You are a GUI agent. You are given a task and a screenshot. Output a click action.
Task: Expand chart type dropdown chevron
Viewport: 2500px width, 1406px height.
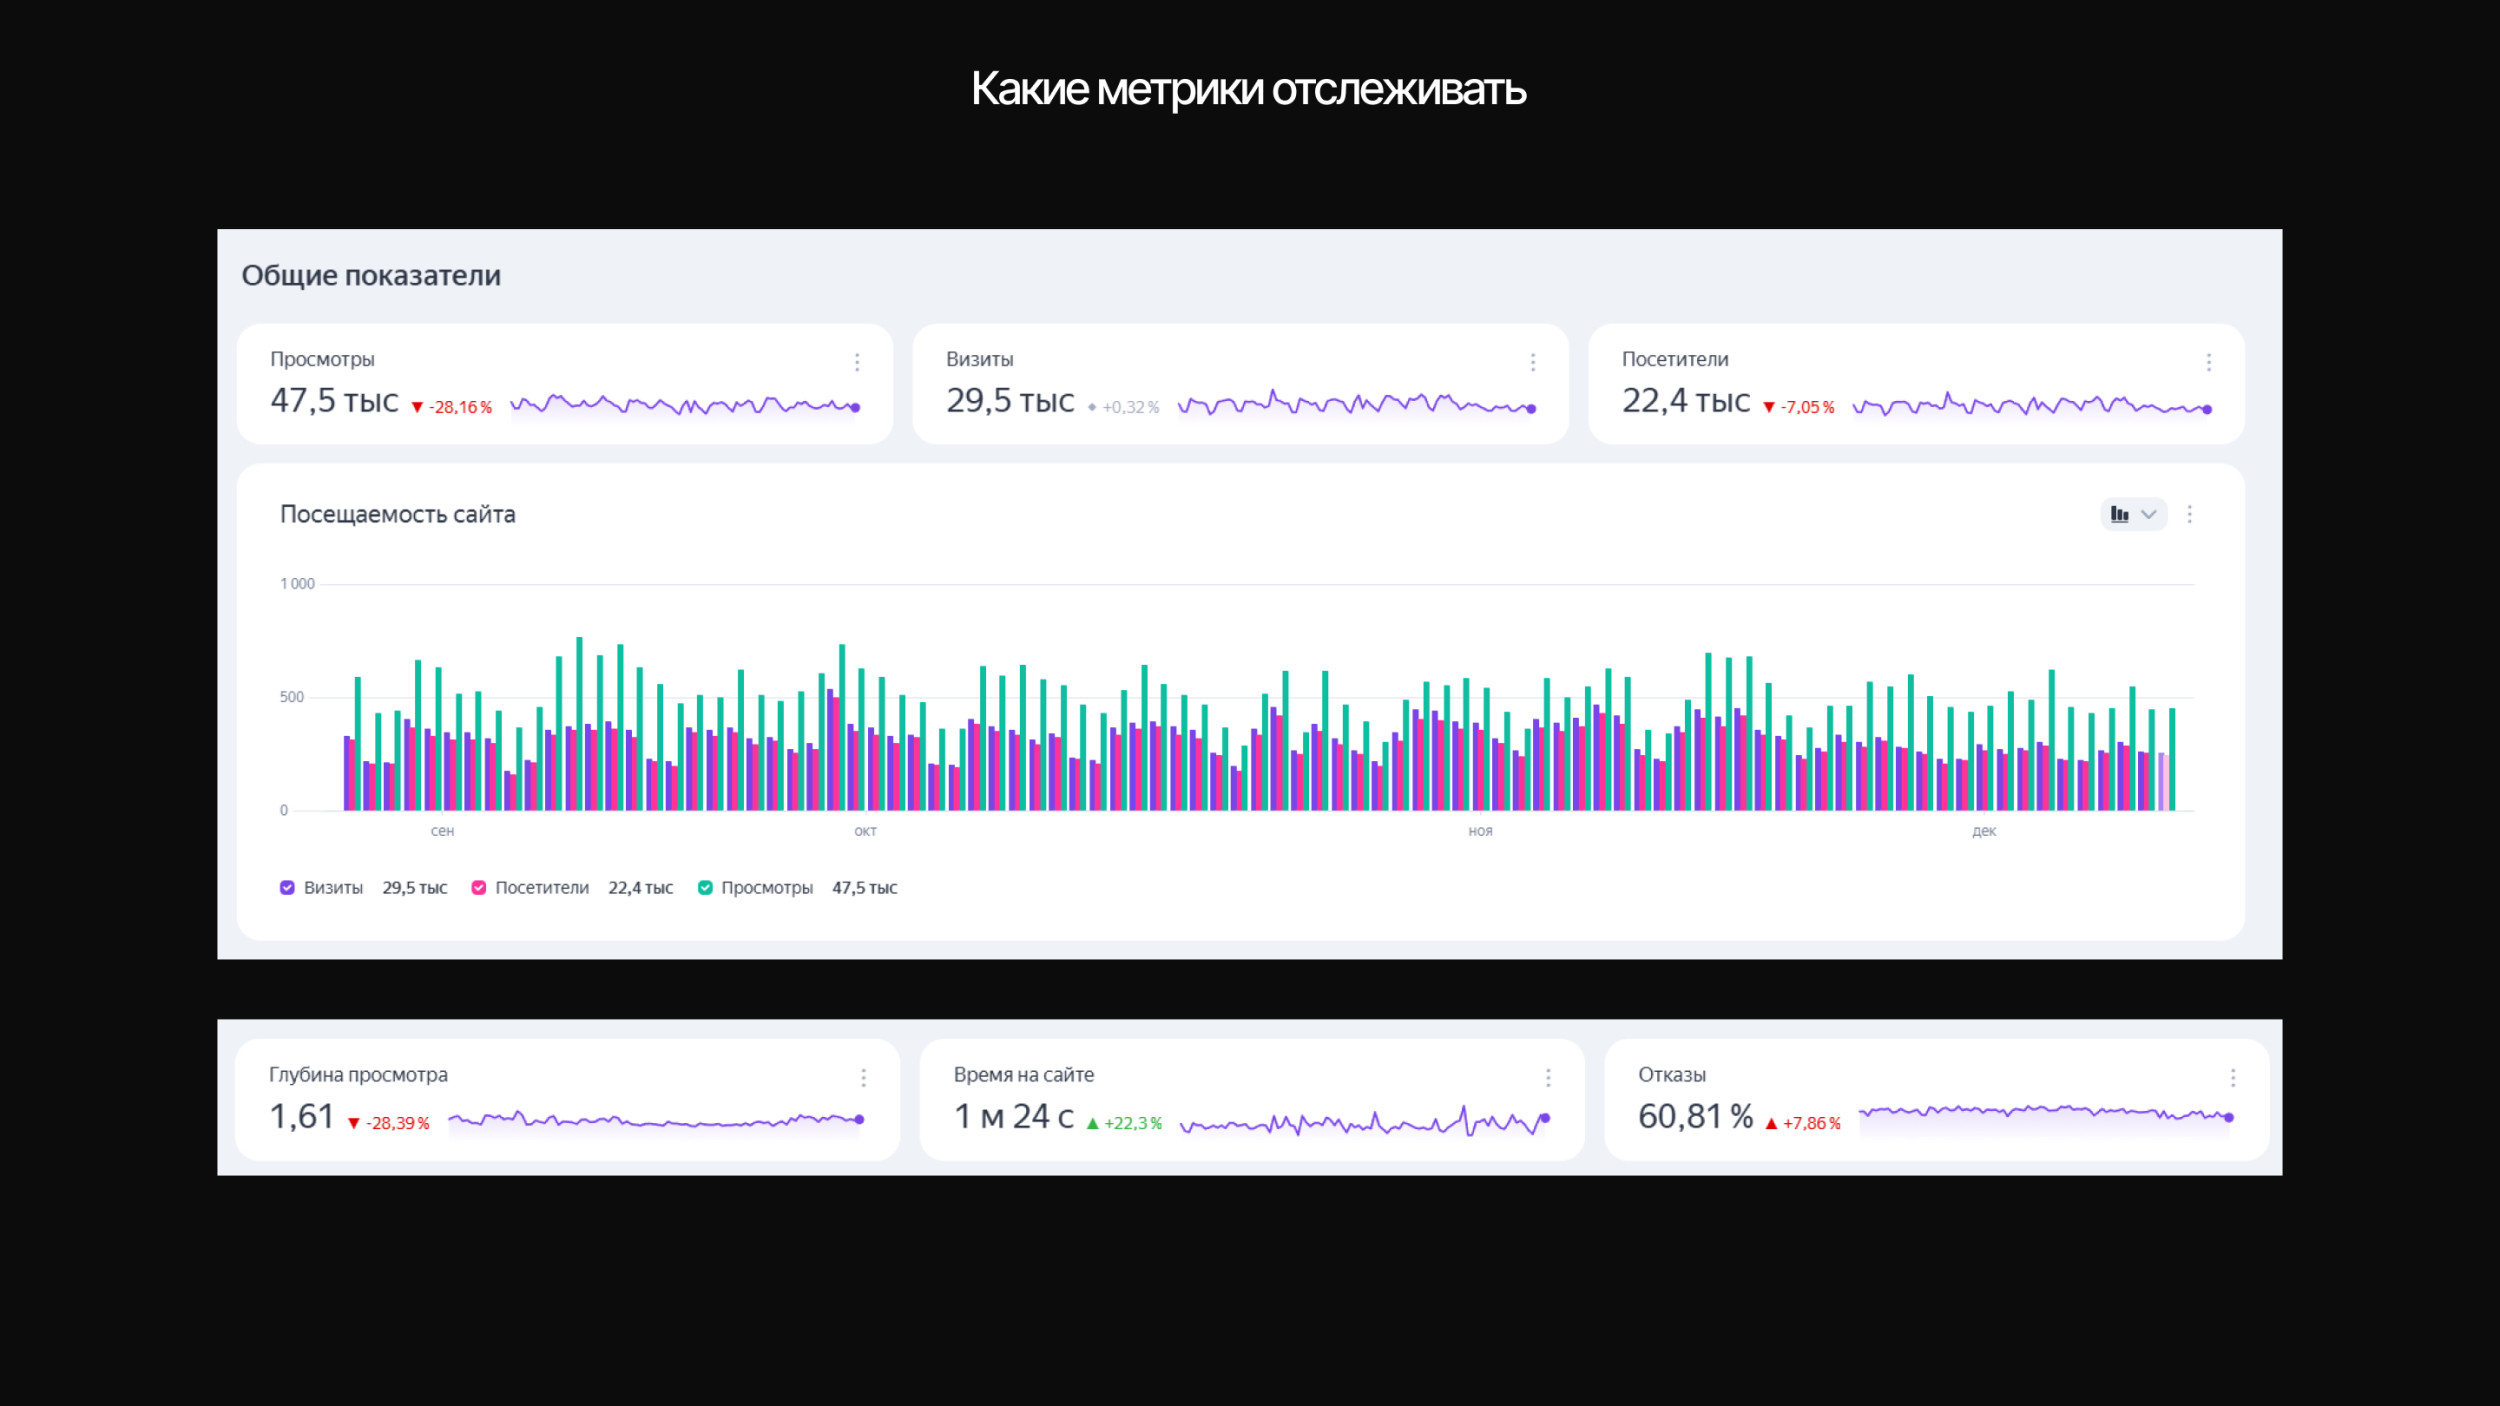point(2148,514)
